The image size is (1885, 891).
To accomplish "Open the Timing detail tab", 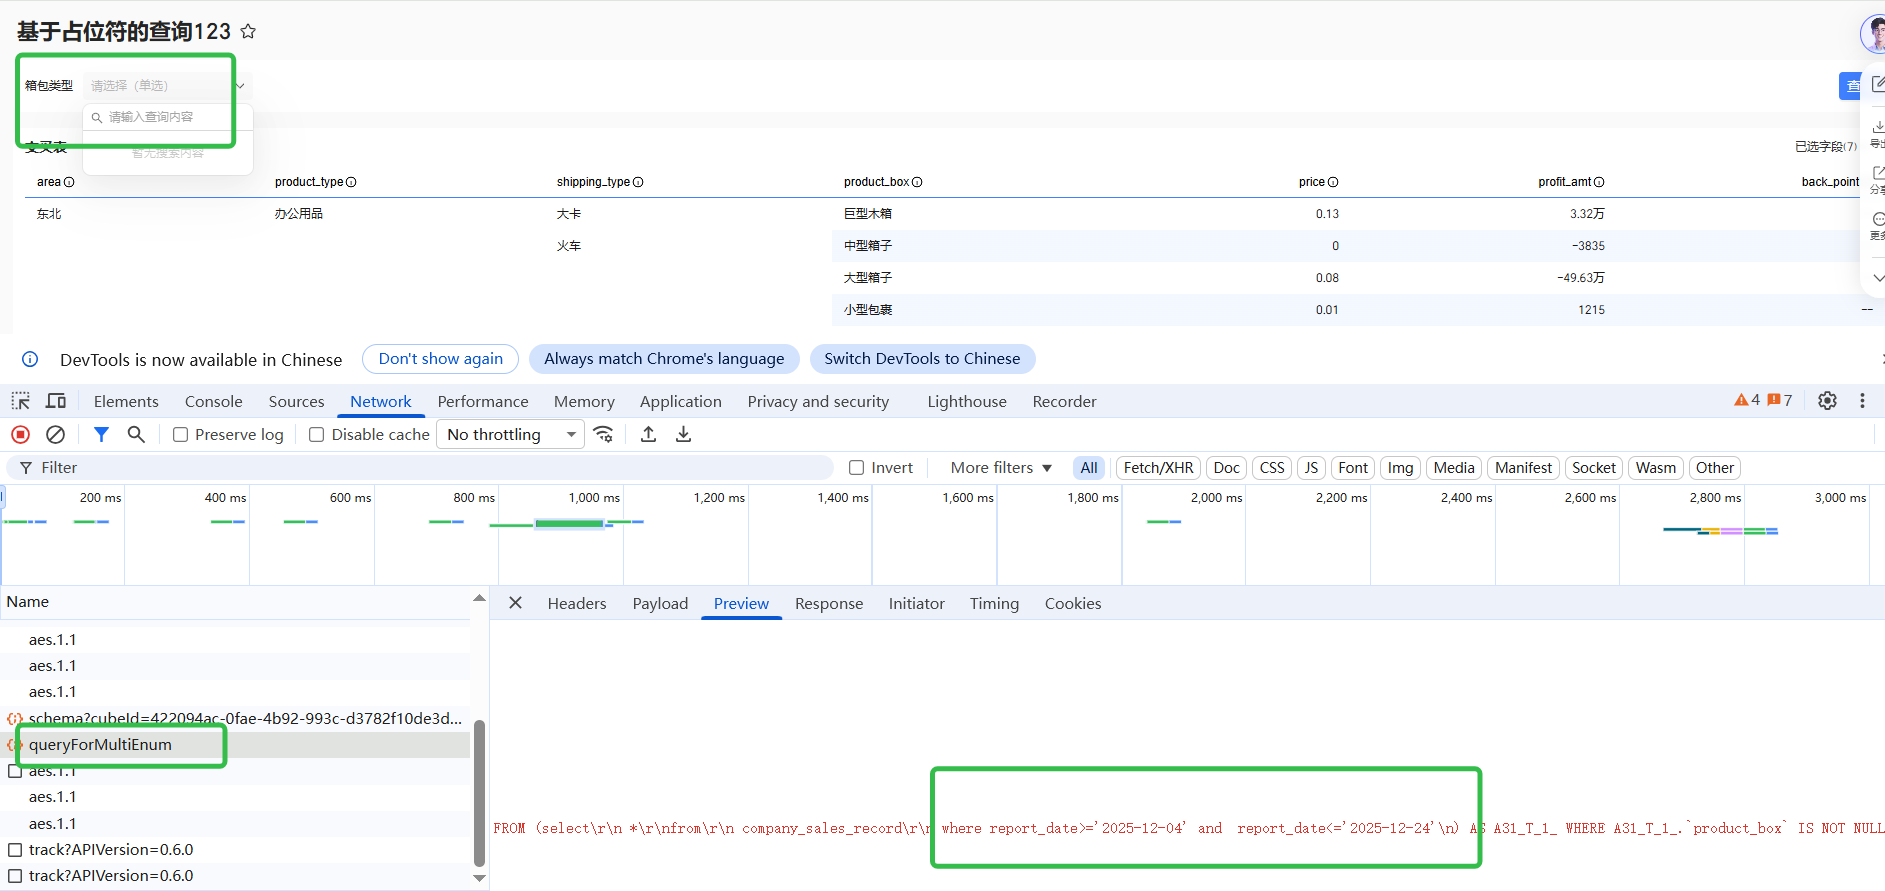I will 994,603.
